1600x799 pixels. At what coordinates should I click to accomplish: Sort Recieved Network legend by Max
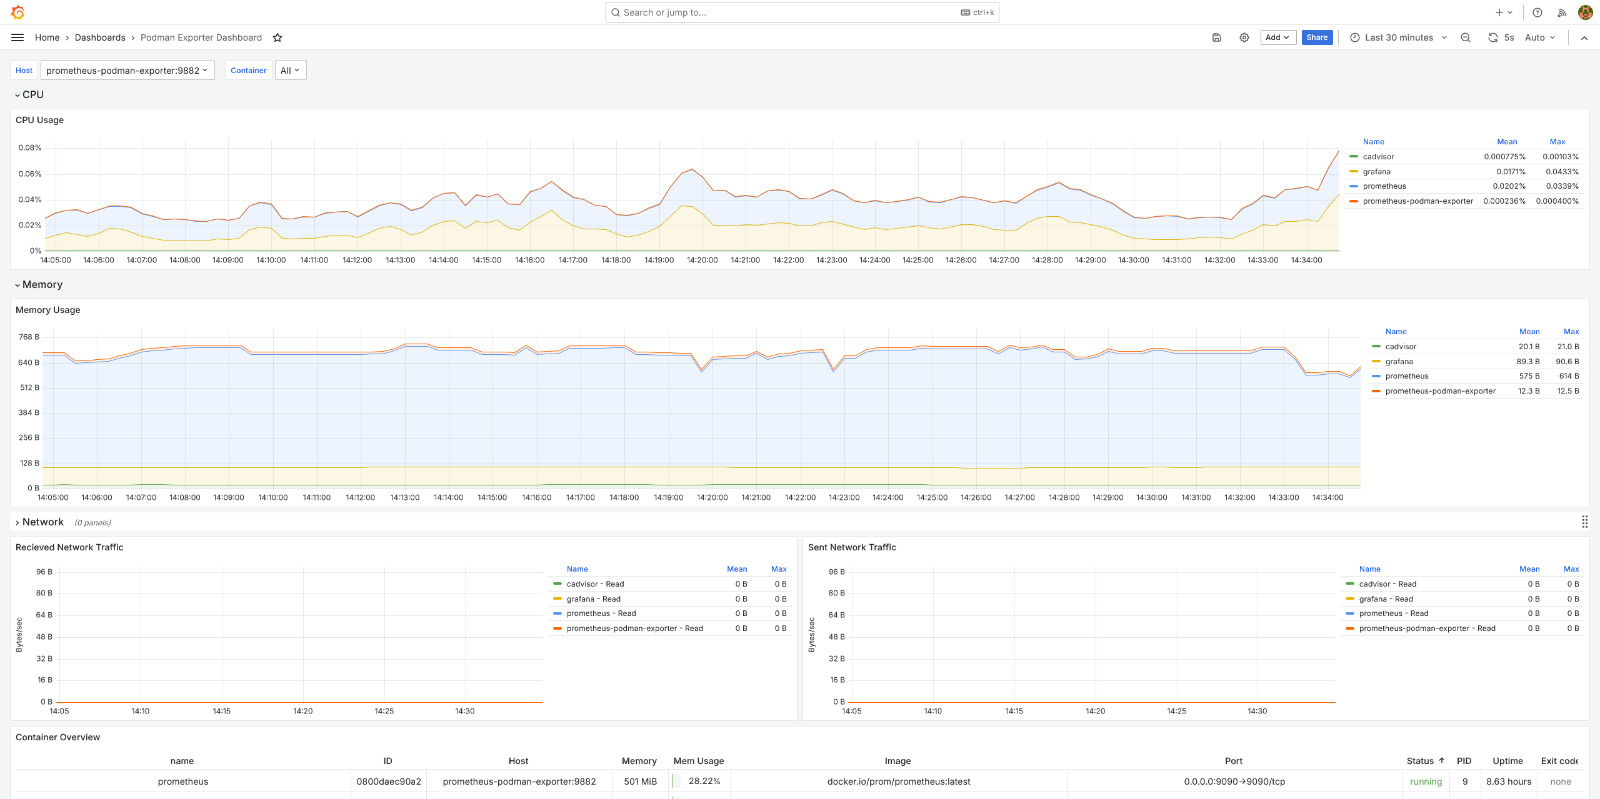tap(778, 569)
